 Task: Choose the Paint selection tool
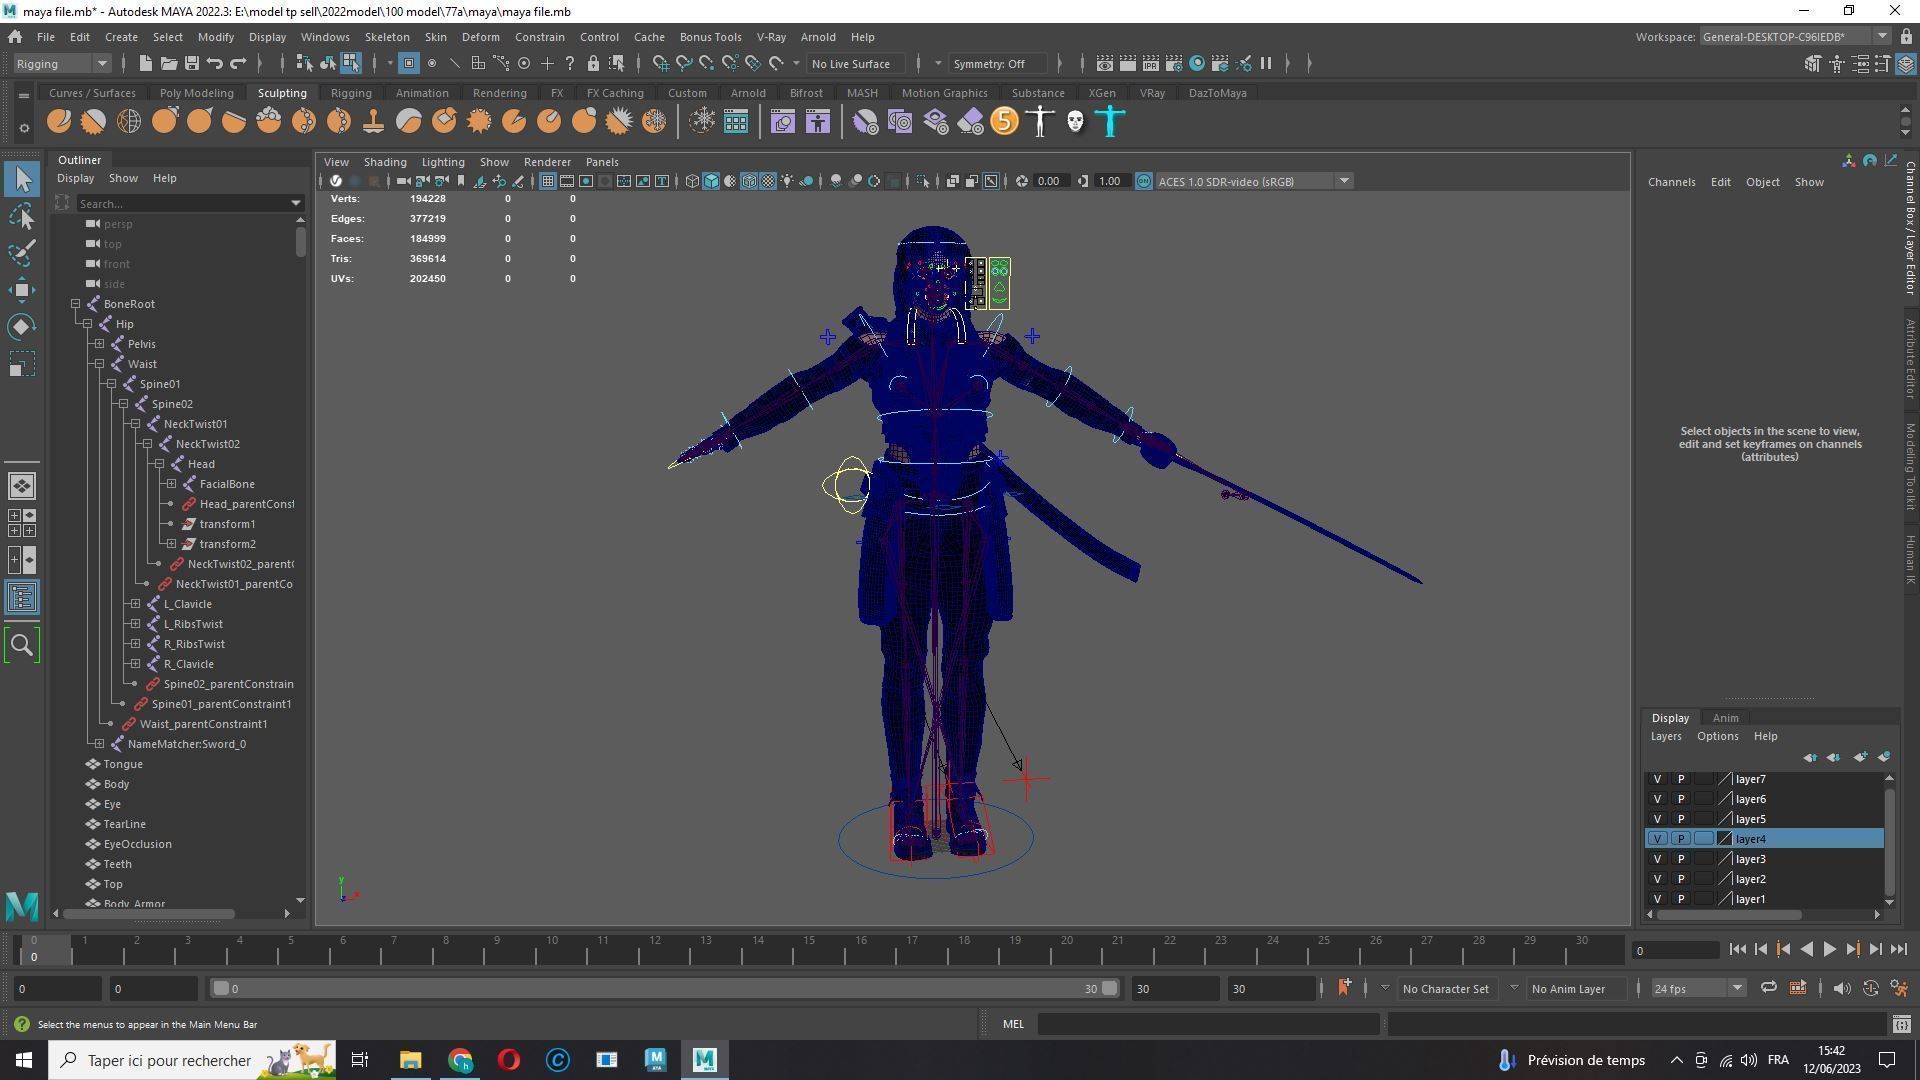click(22, 253)
